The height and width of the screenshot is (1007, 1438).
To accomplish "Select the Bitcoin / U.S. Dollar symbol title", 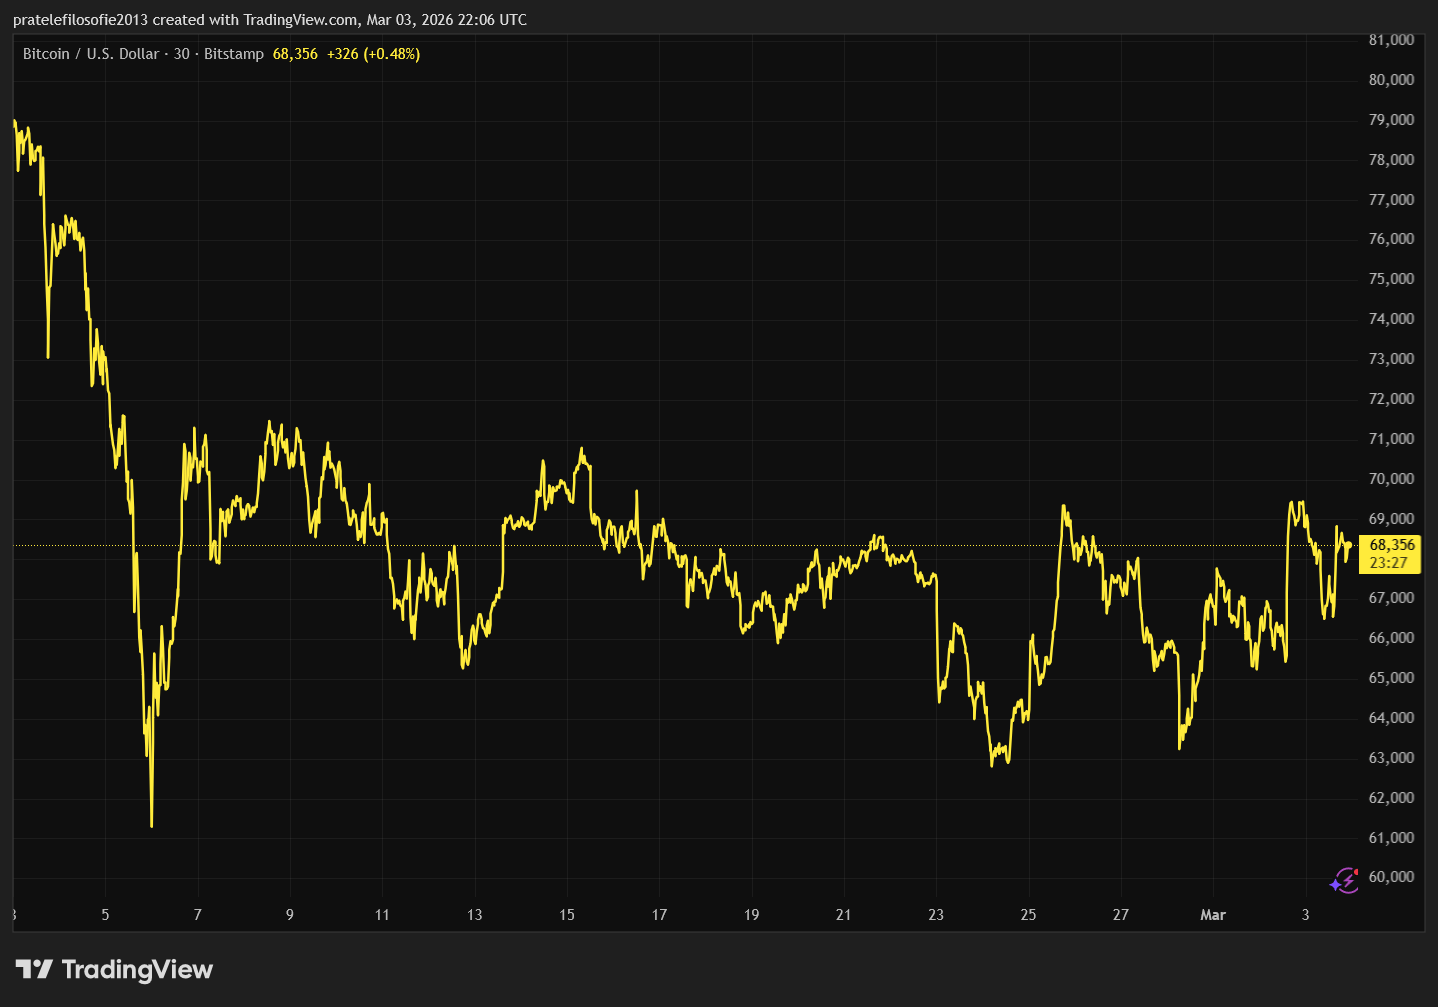I will click(90, 54).
